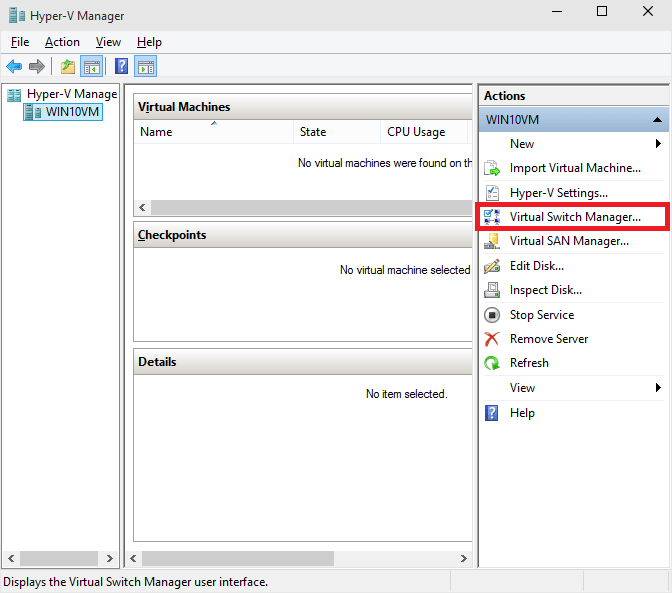
Task: Launch Edit Disk wizard
Action: (537, 266)
